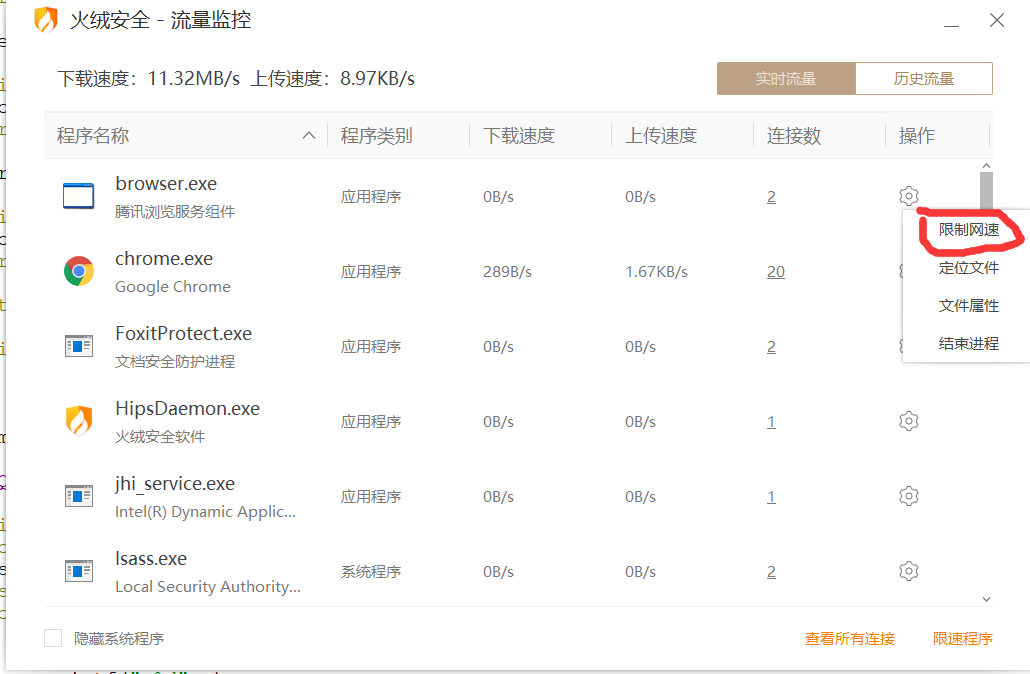Screen dimensions: 1030x674
Task: Click the FoxitProtect.exe program icon
Action: coord(78,345)
